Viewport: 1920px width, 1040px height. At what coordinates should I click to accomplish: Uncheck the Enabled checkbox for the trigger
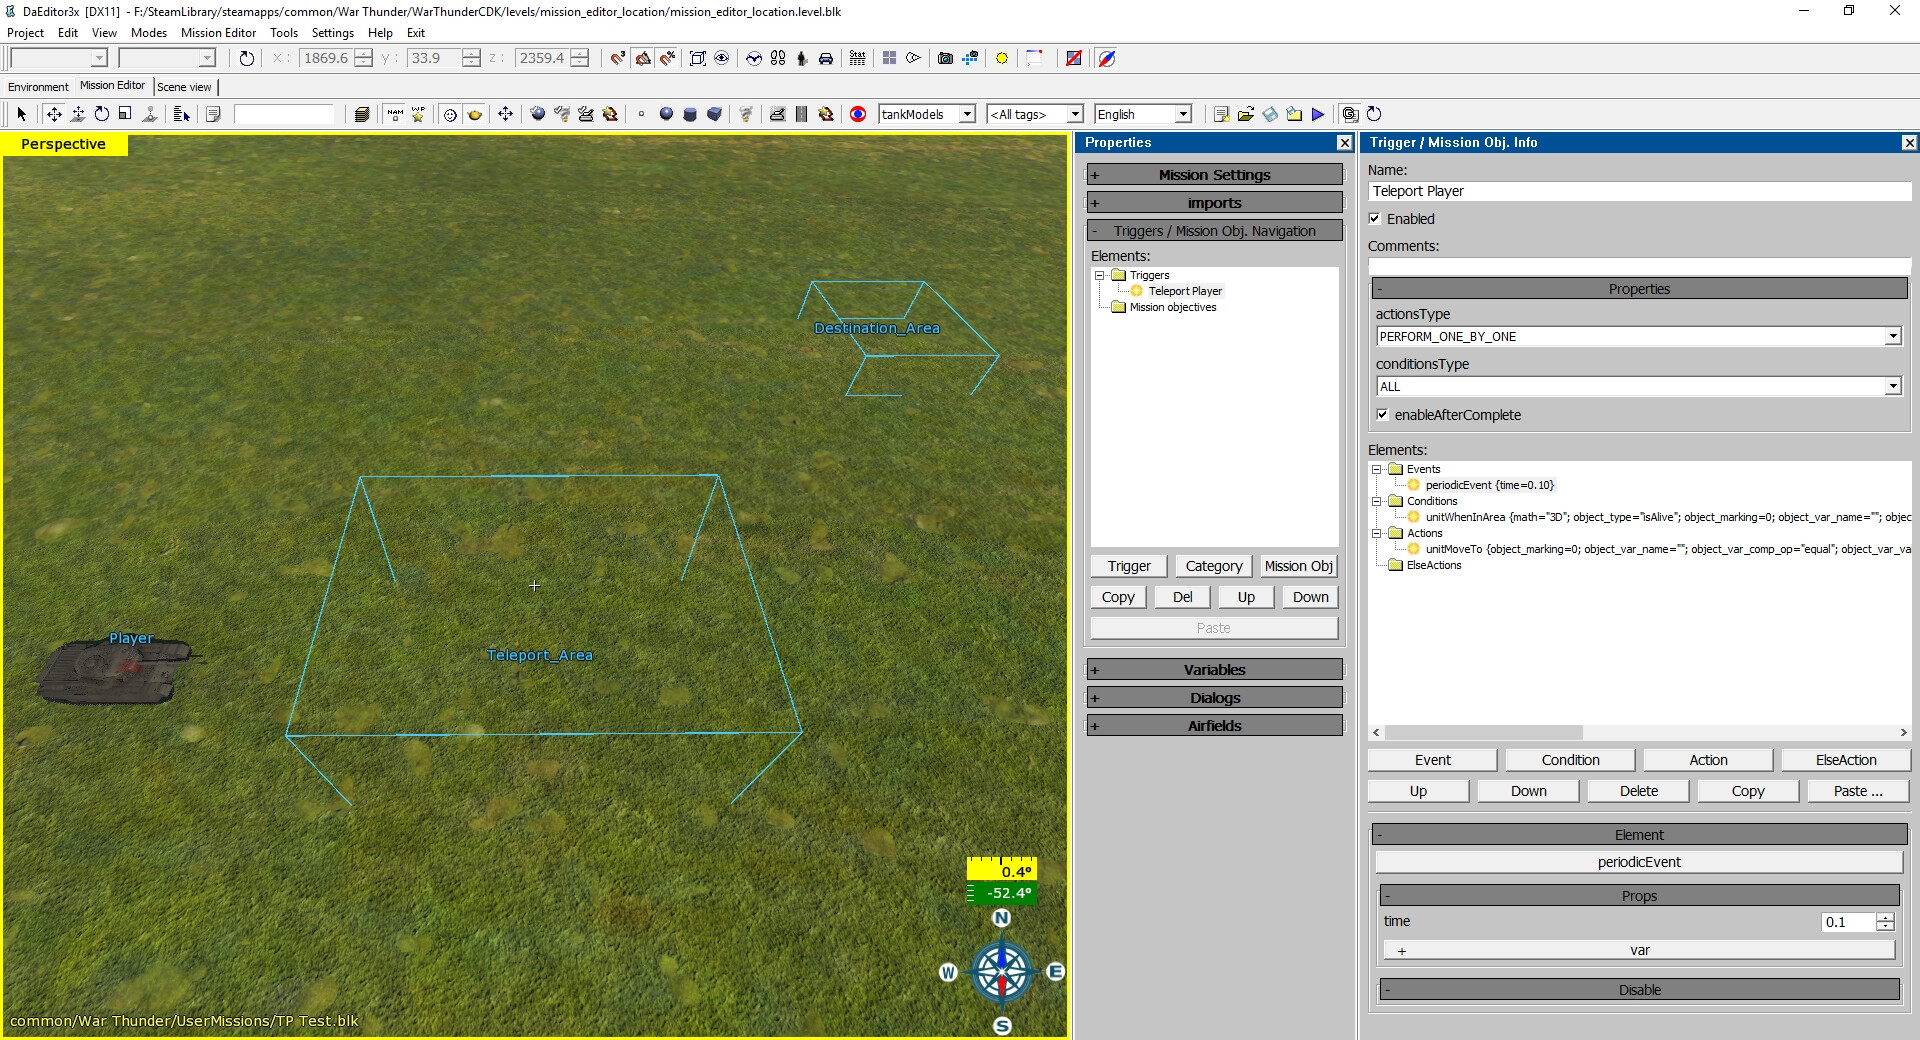[1375, 219]
